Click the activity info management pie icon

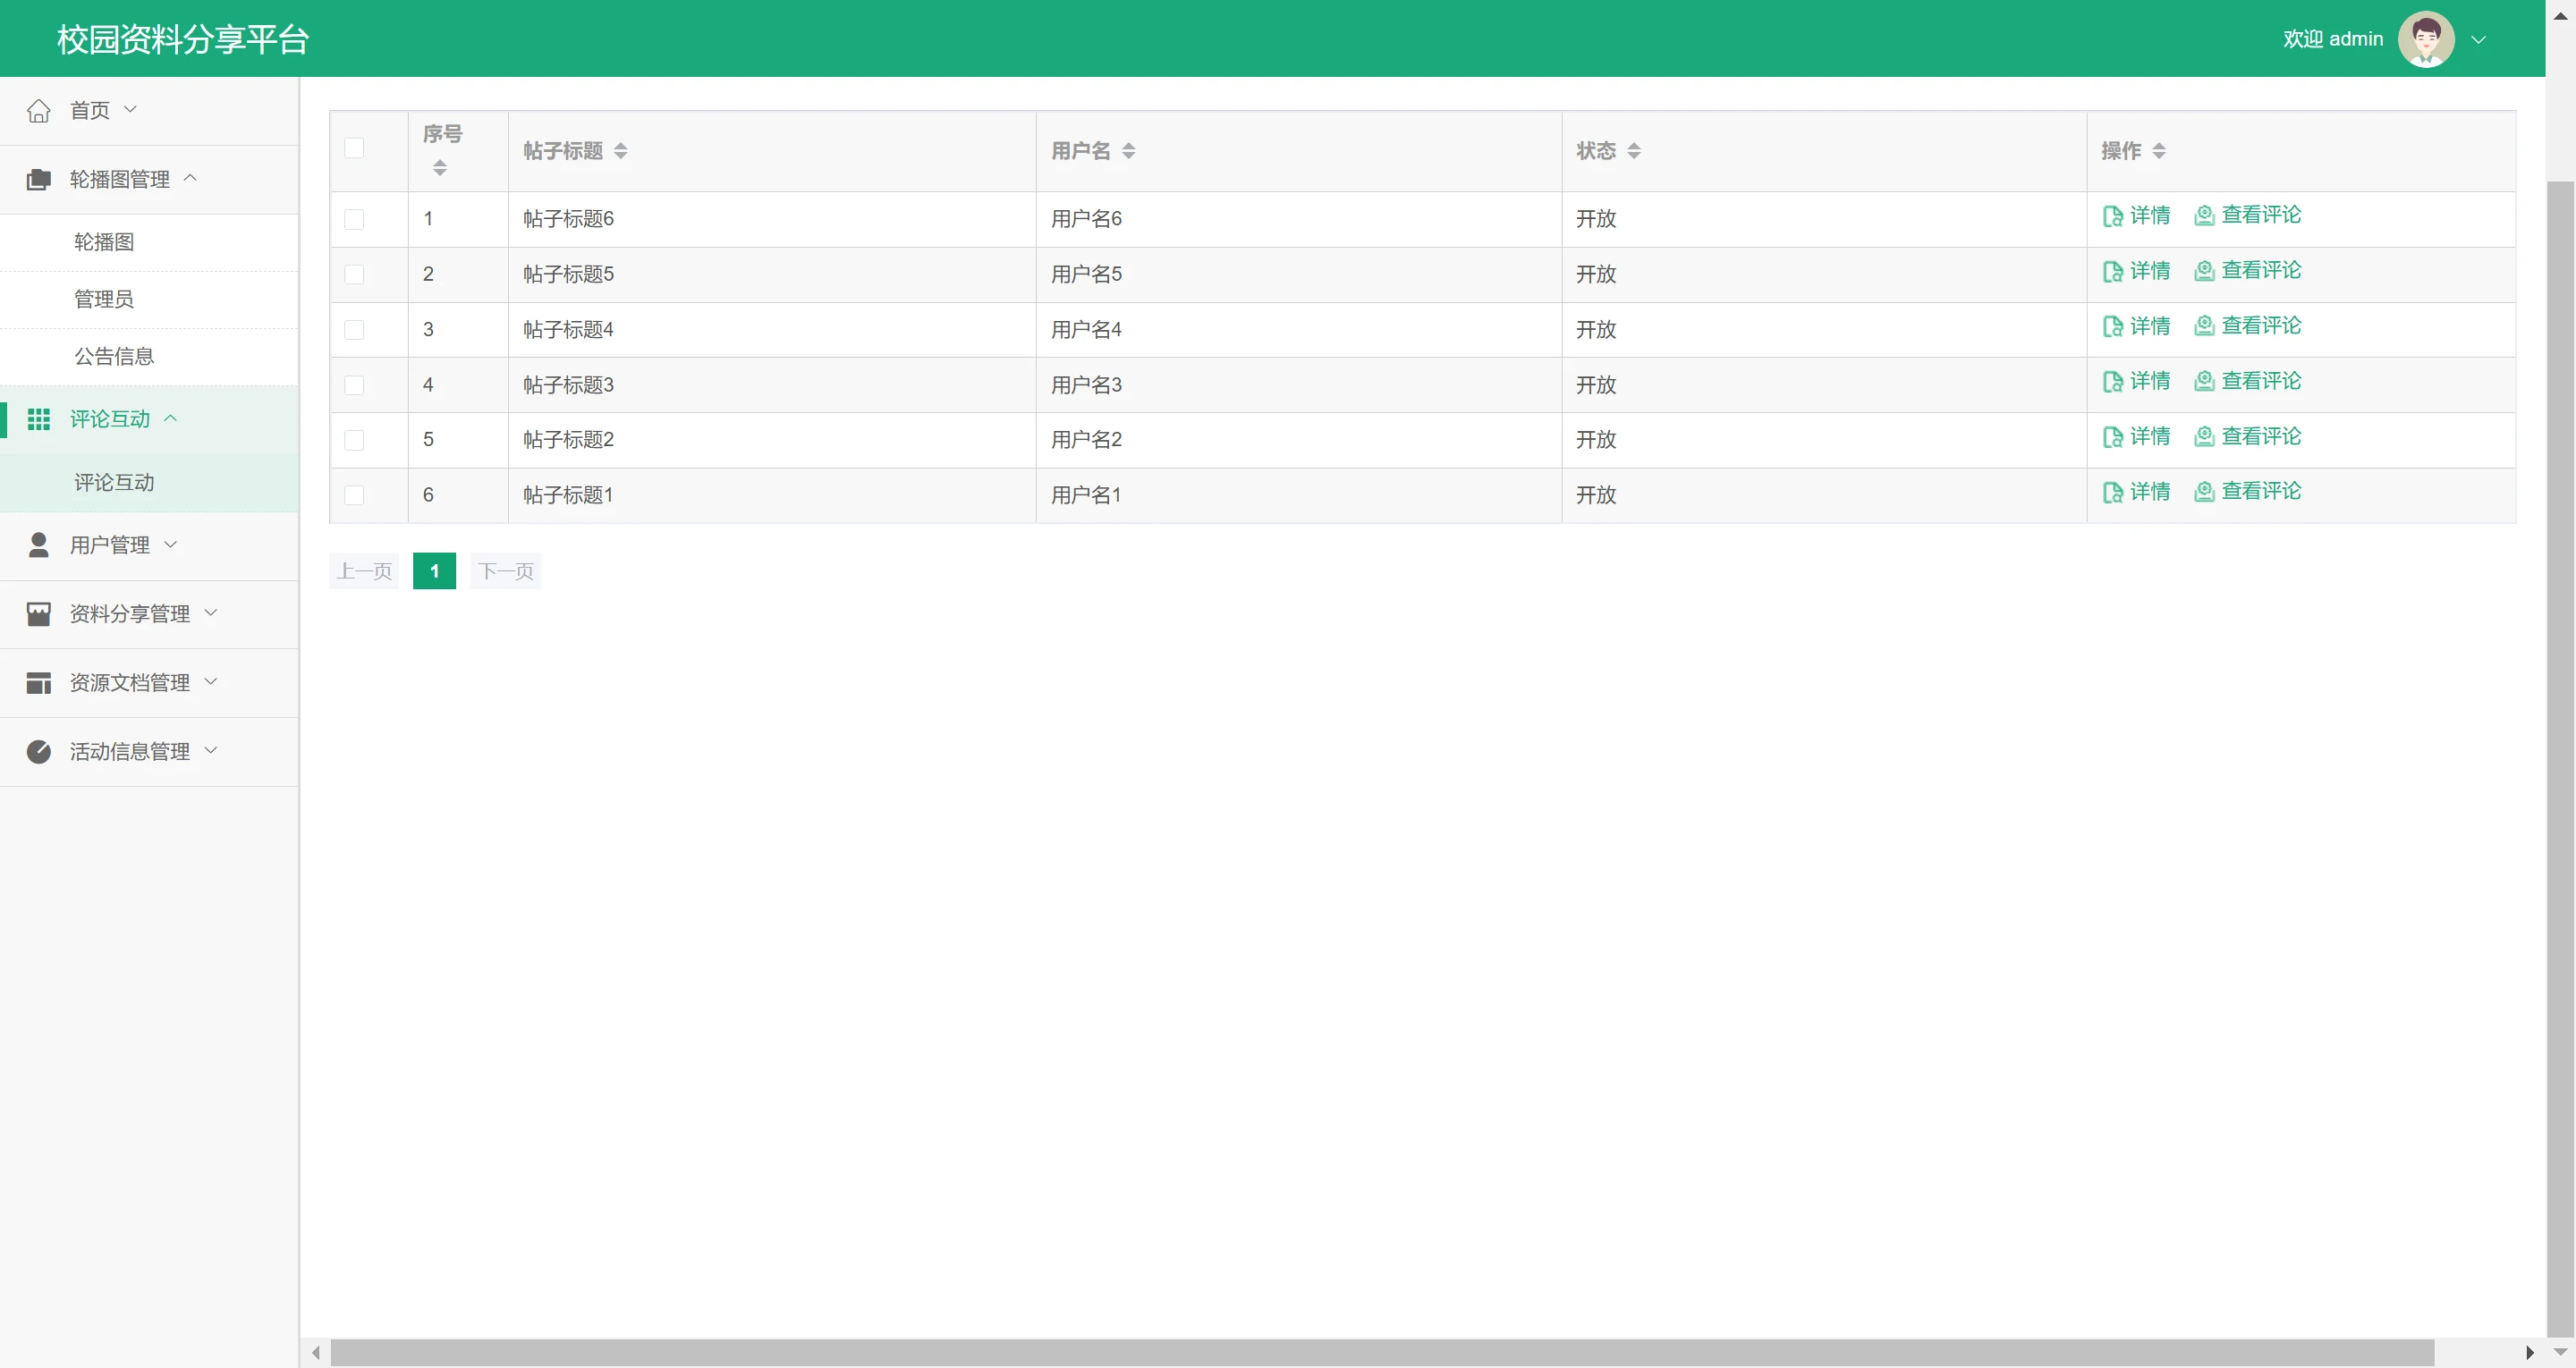(x=38, y=751)
